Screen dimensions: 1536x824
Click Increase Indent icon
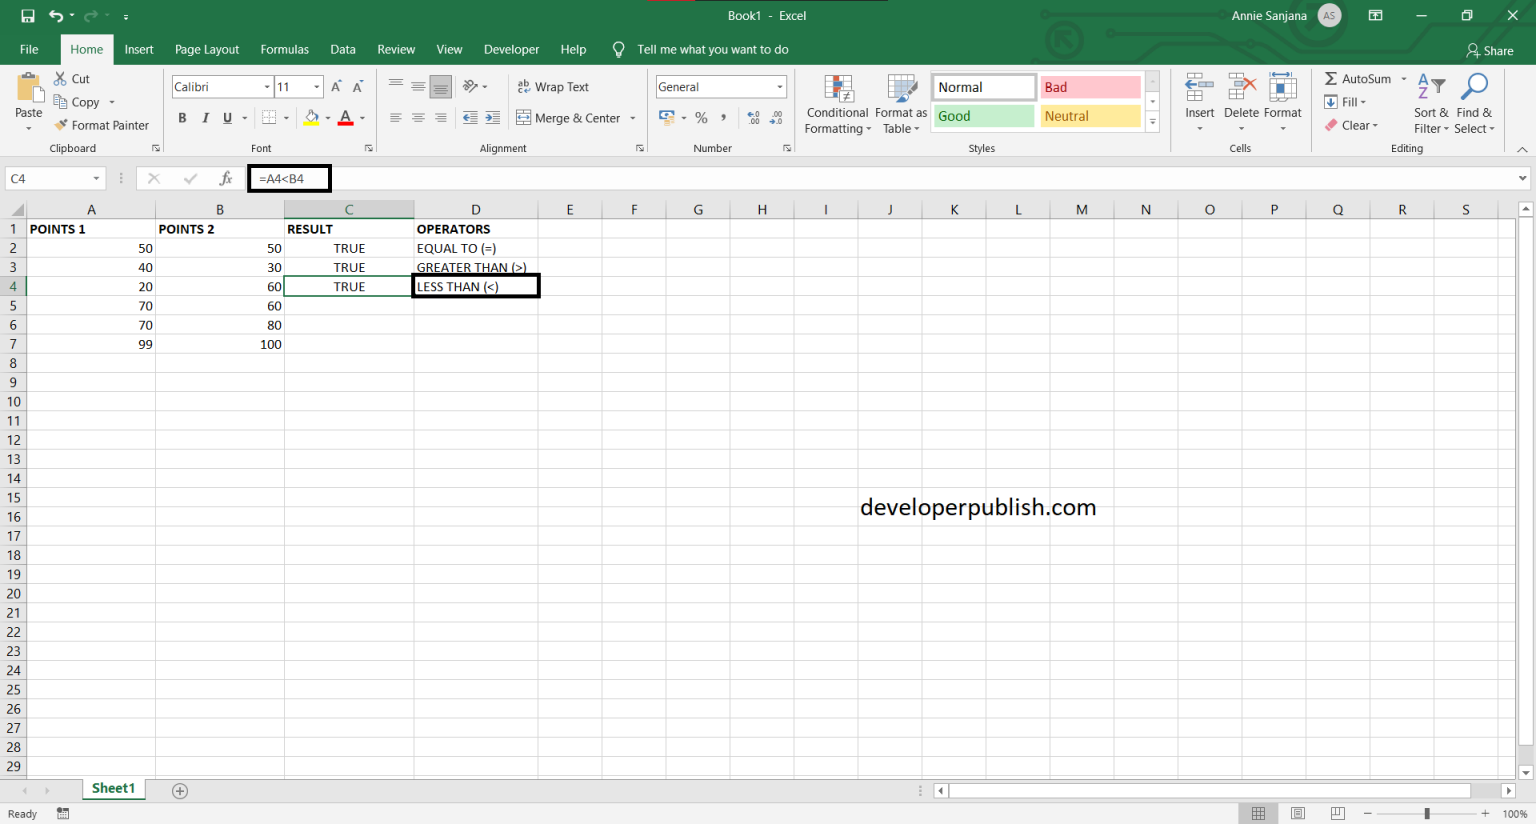tap(492, 118)
